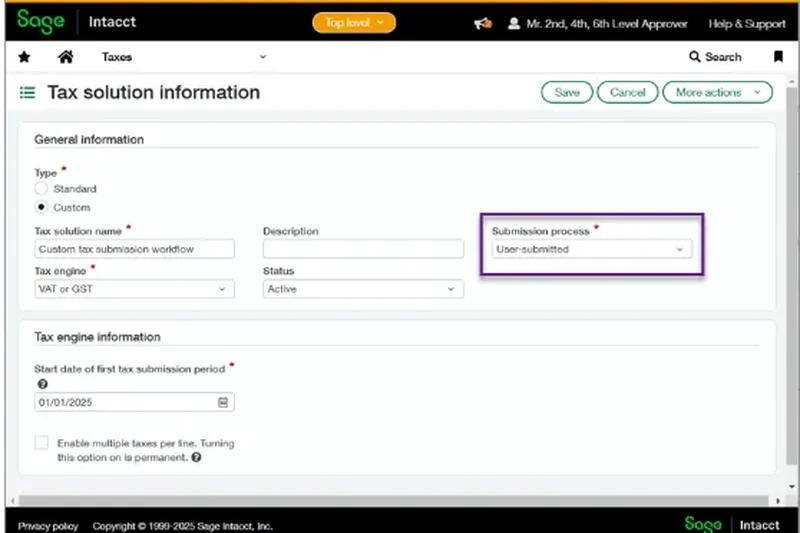Select the Standard type radio button

[x=41, y=188]
